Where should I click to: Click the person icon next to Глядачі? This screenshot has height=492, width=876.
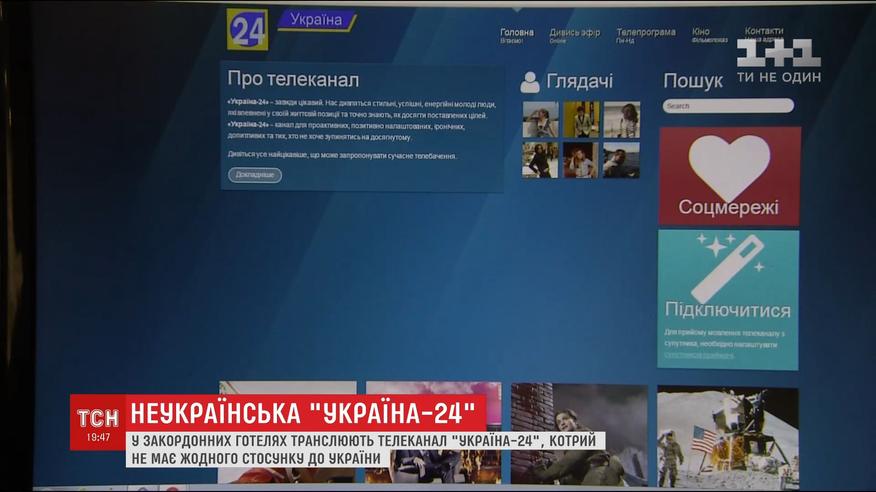pos(530,82)
